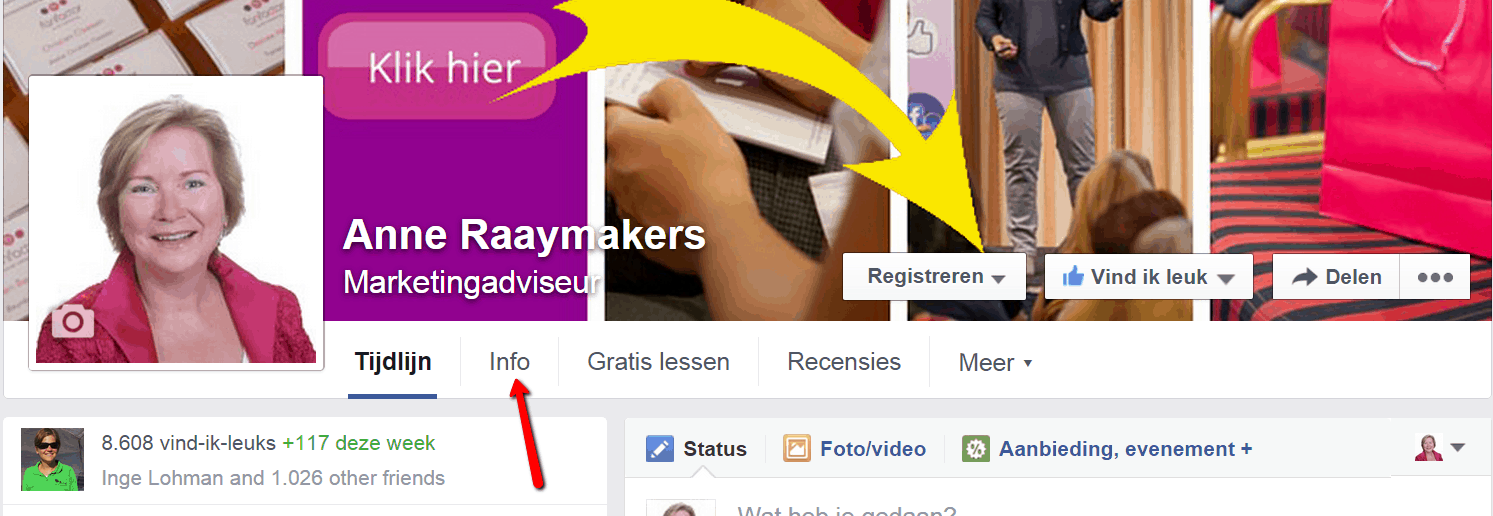Open Inge Lohman and other friends link
The image size is (1493, 516).
pos(273,478)
